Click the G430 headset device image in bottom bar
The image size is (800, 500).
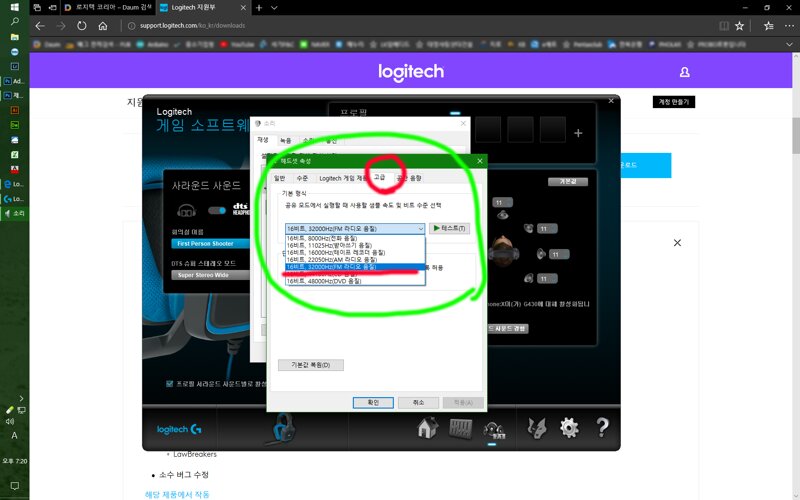pos(282,429)
